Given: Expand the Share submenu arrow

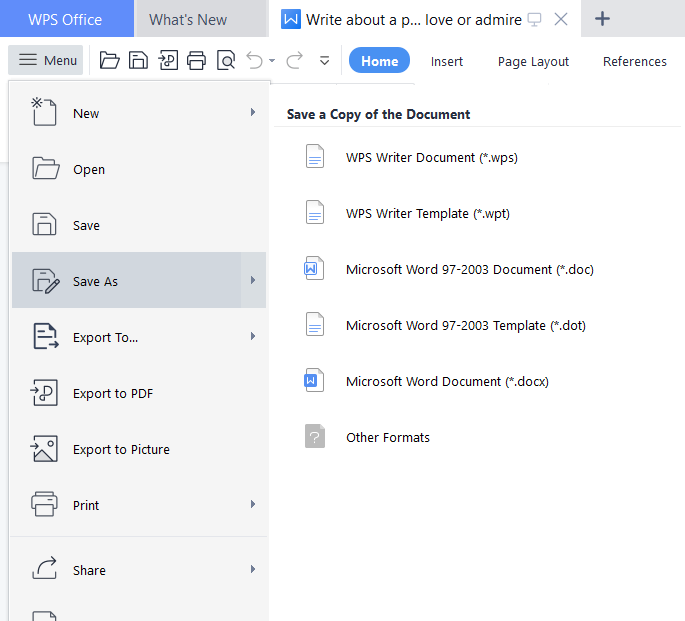Looking at the screenshot, I should tap(253, 569).
